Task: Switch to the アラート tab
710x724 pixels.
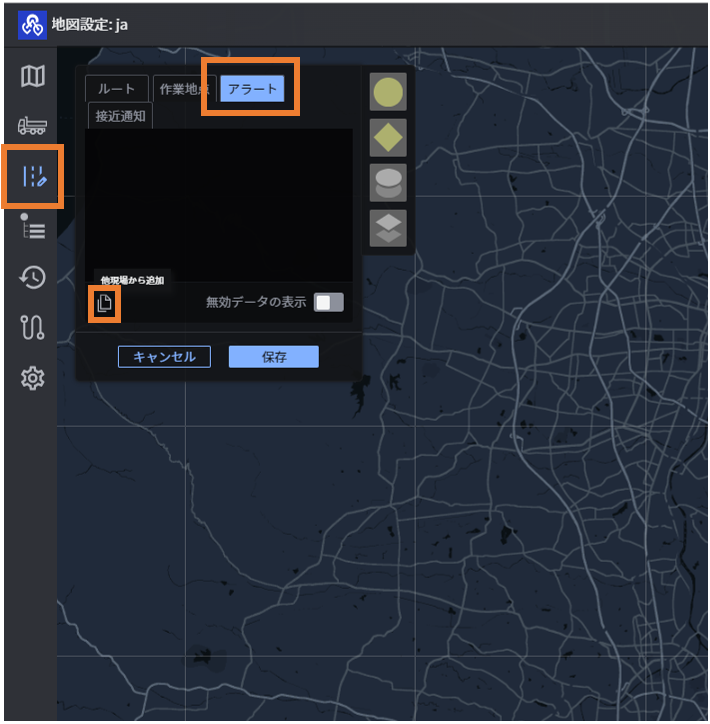Action: (252, 89)
